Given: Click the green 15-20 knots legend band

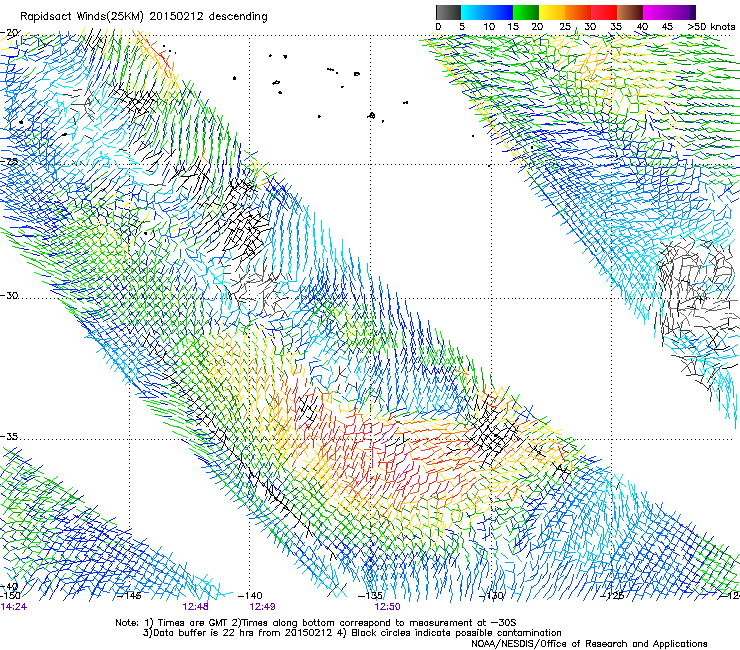Looking at the screenshot, I should [x=526, y=12].
